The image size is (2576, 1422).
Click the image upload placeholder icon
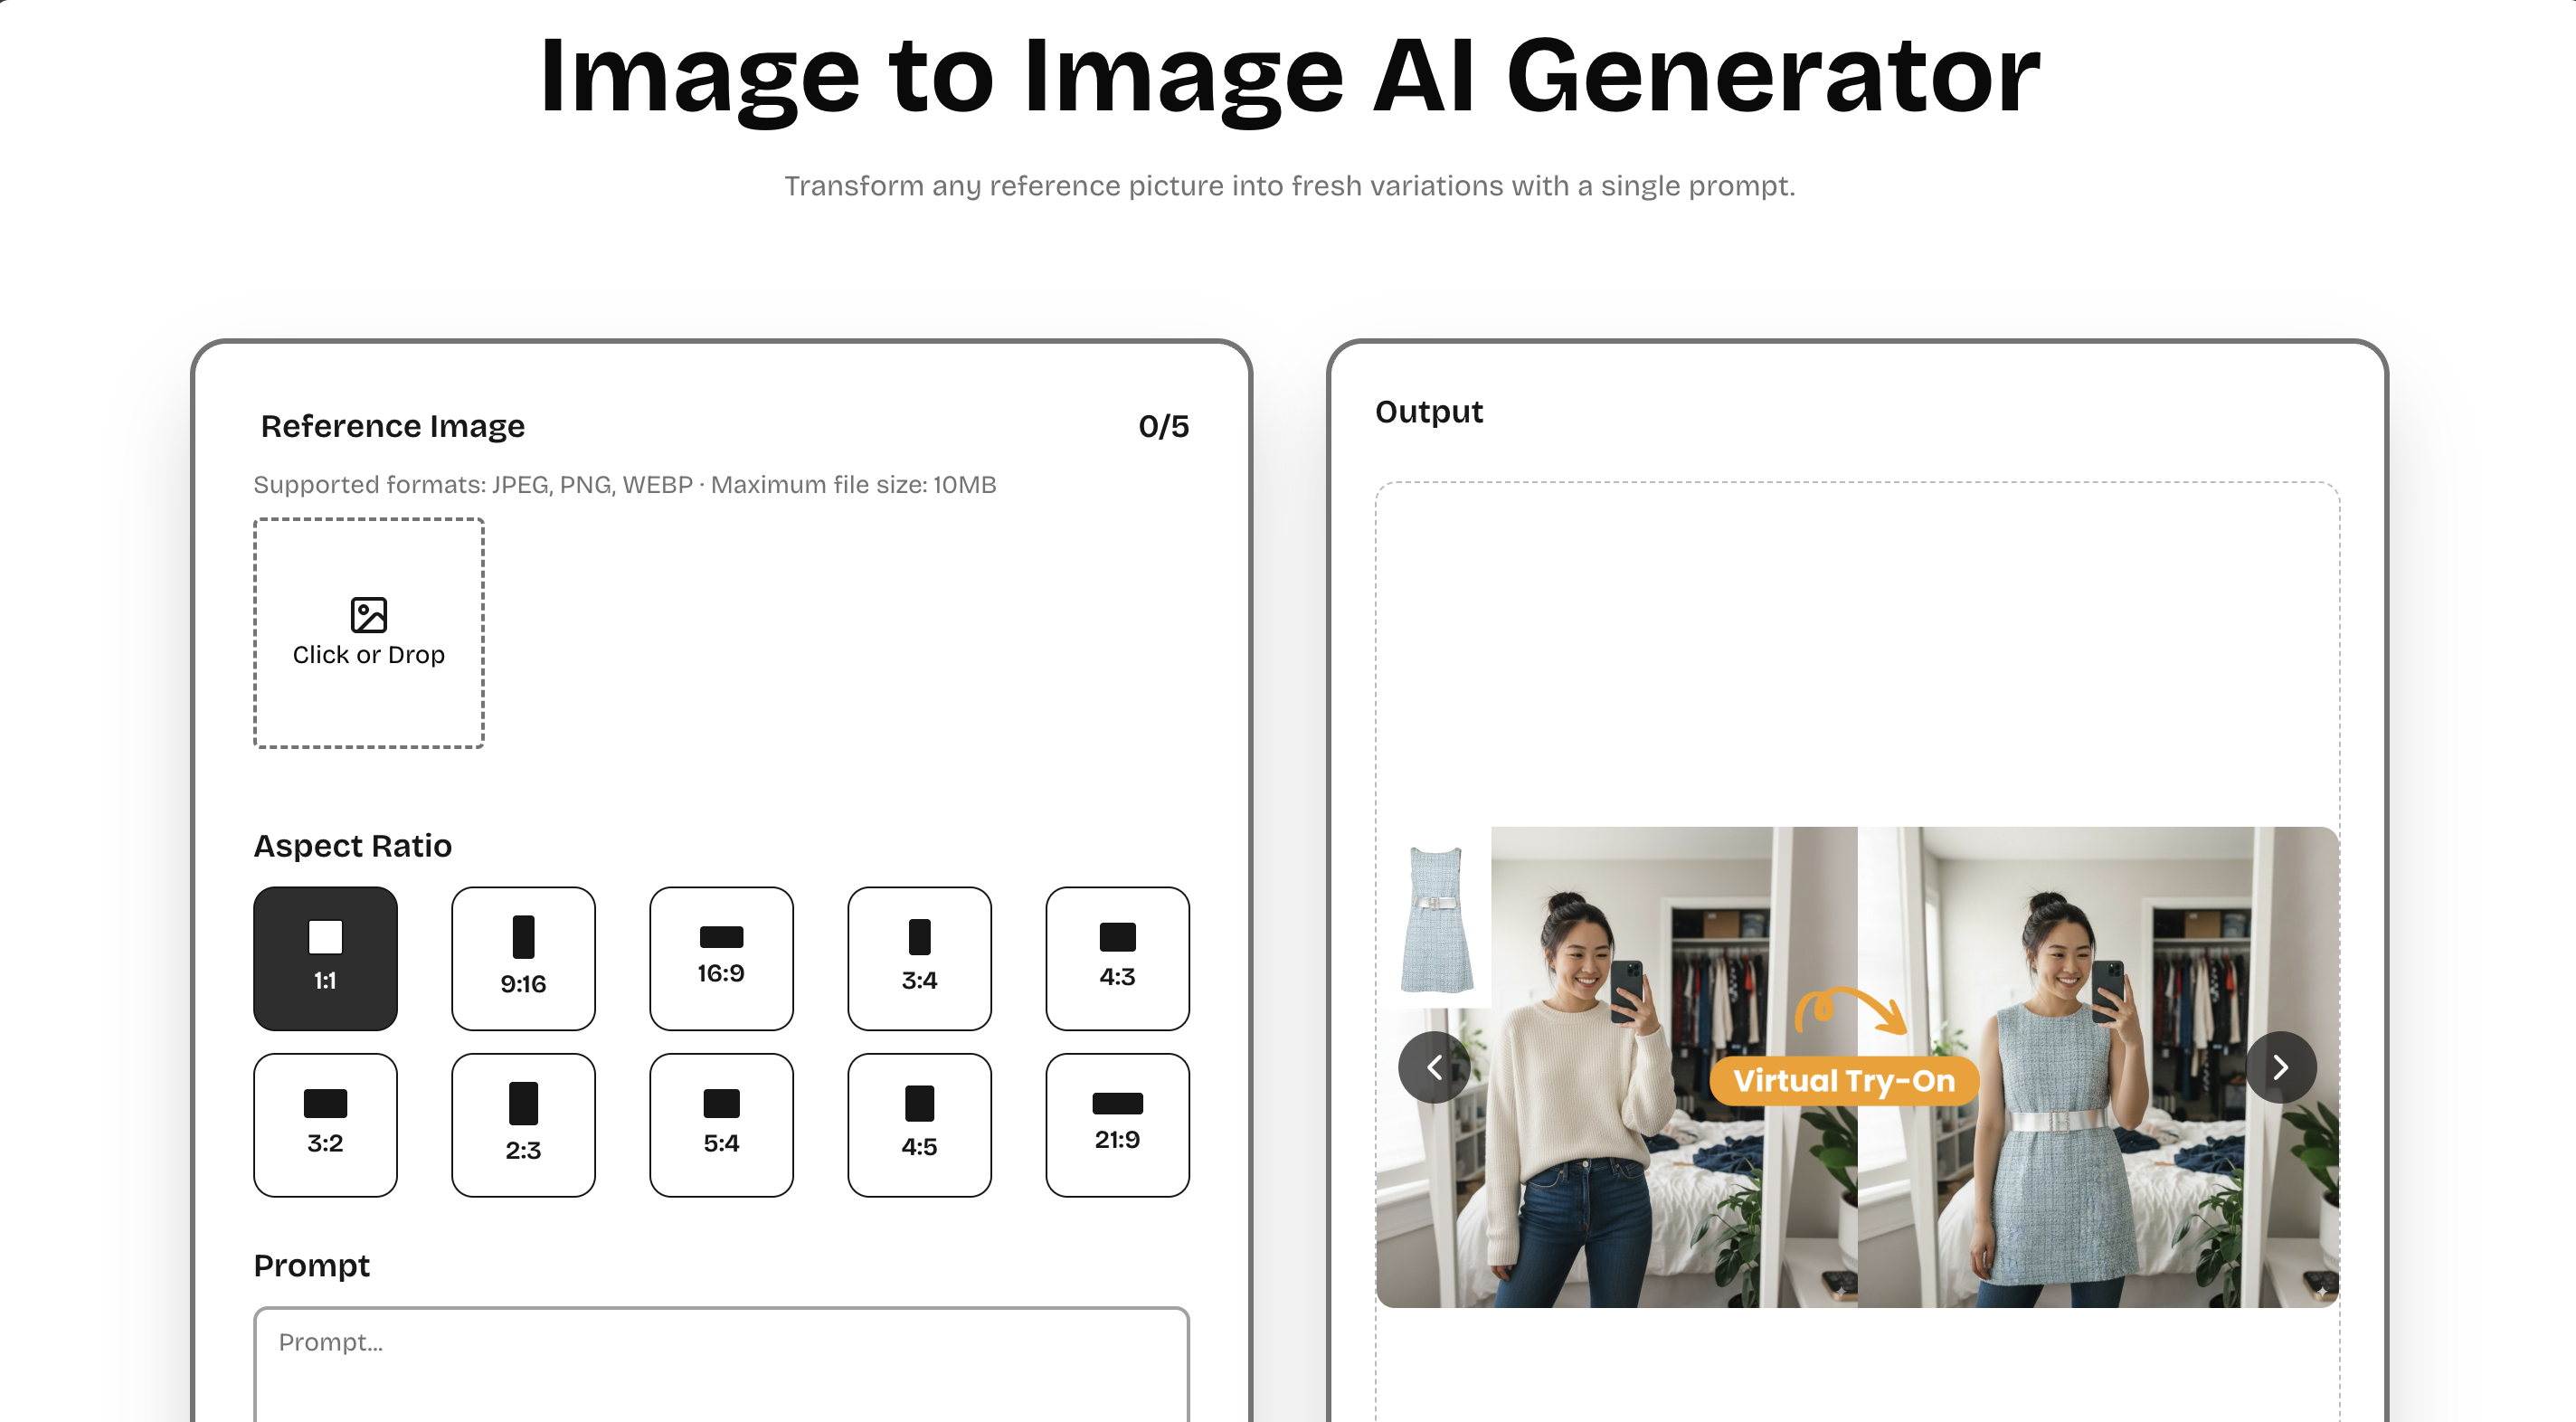pyautogui.click(x=368, y=615)
